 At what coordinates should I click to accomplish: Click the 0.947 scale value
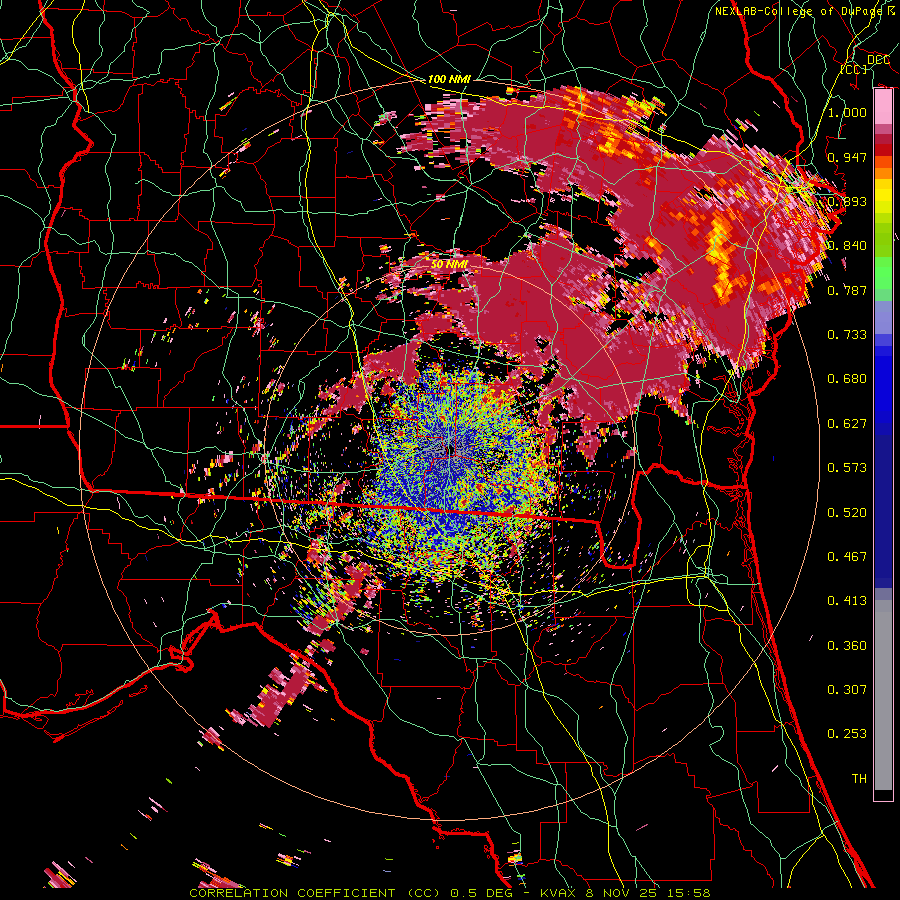[x=847, y=157]
